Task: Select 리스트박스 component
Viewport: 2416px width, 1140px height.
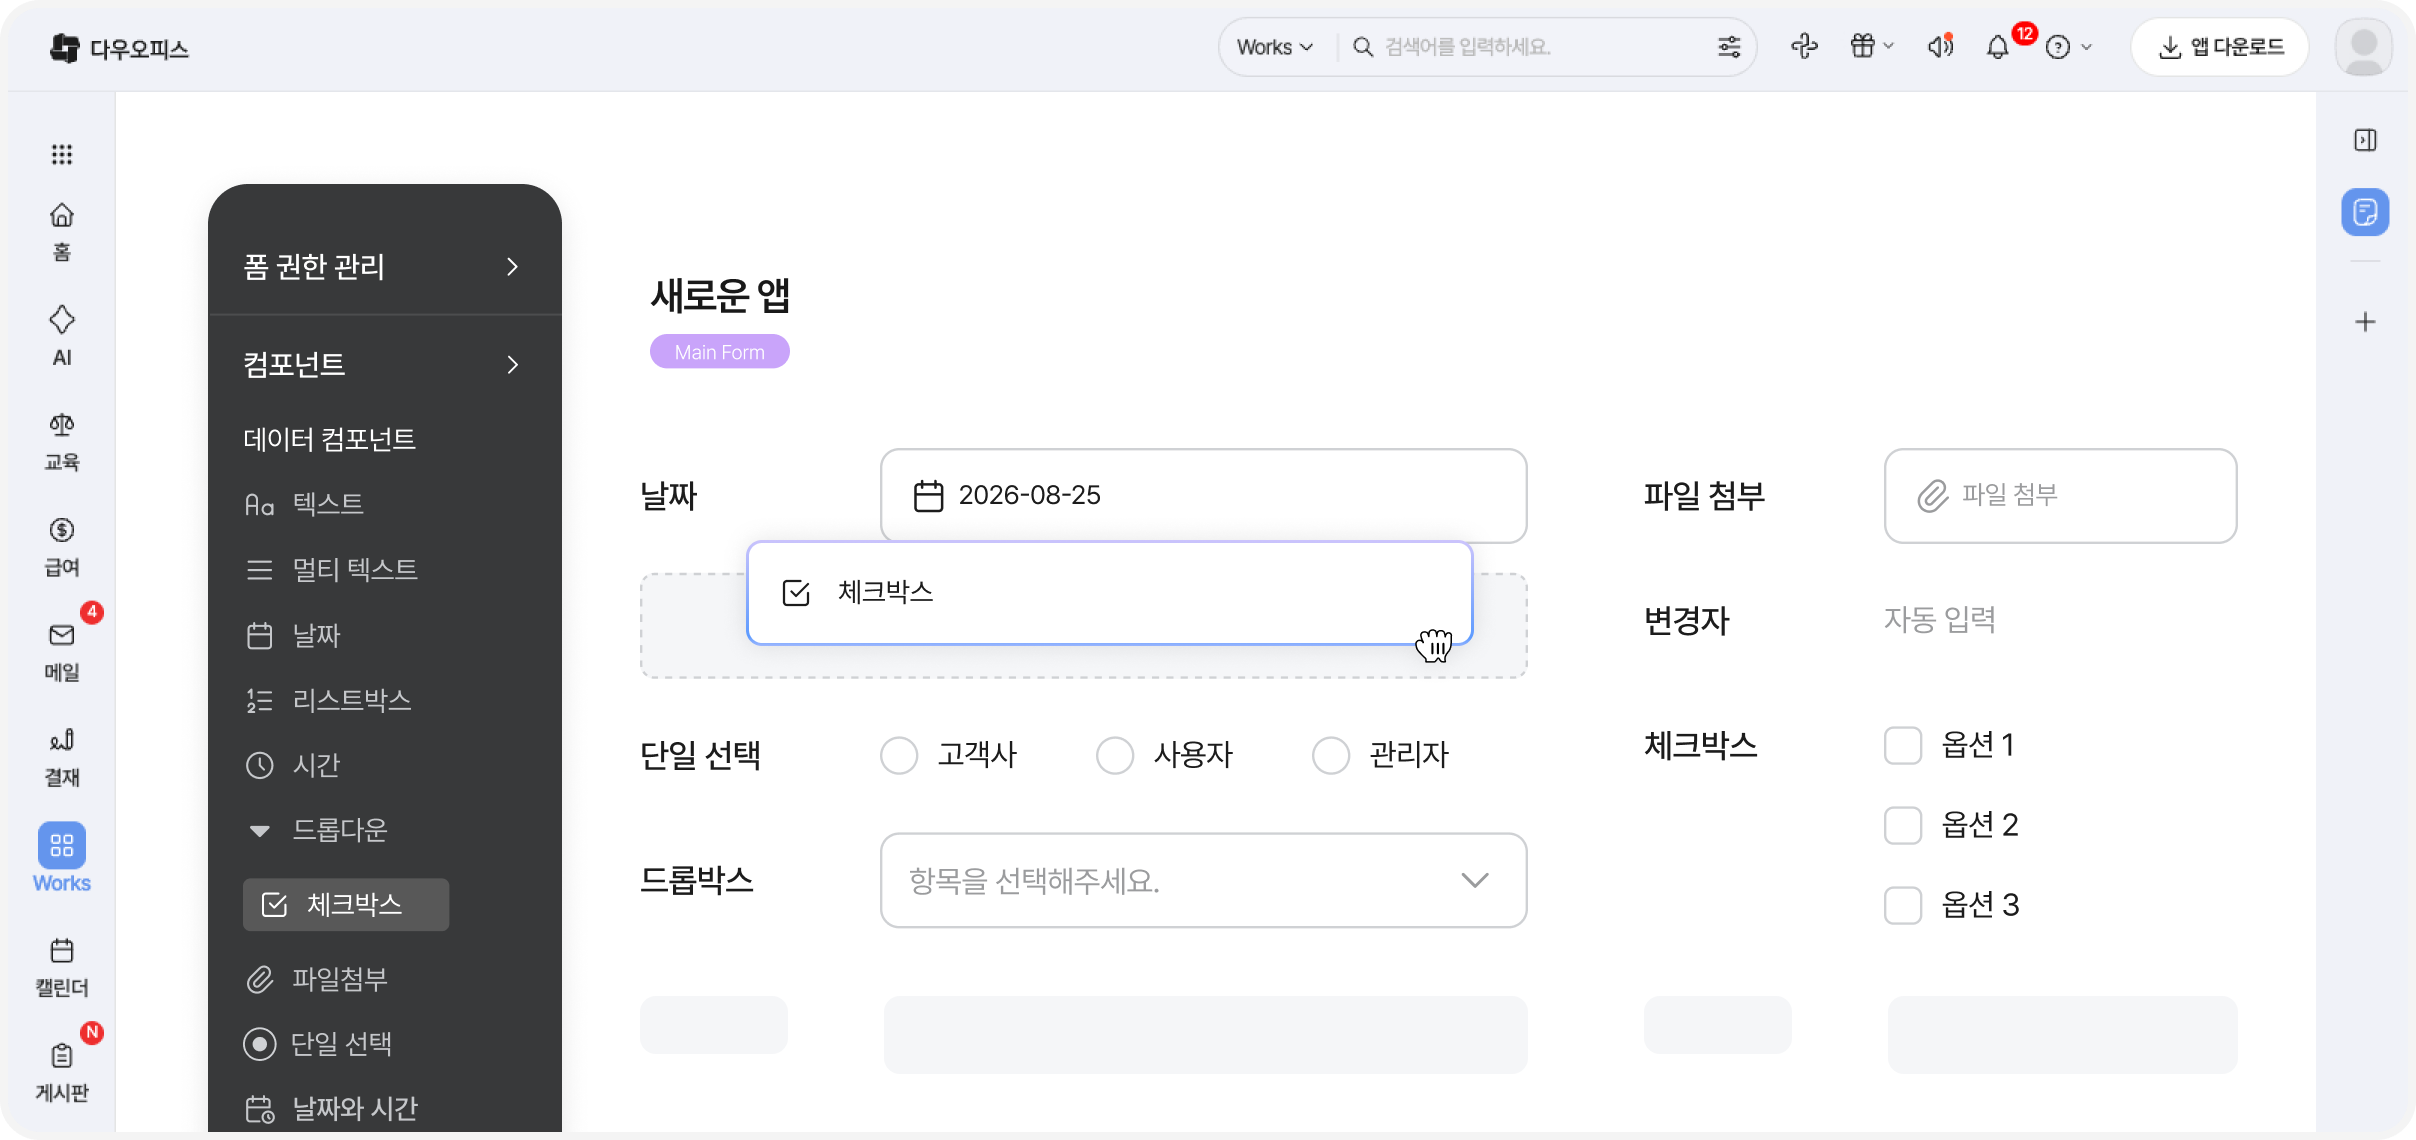Action: [328, 700]
